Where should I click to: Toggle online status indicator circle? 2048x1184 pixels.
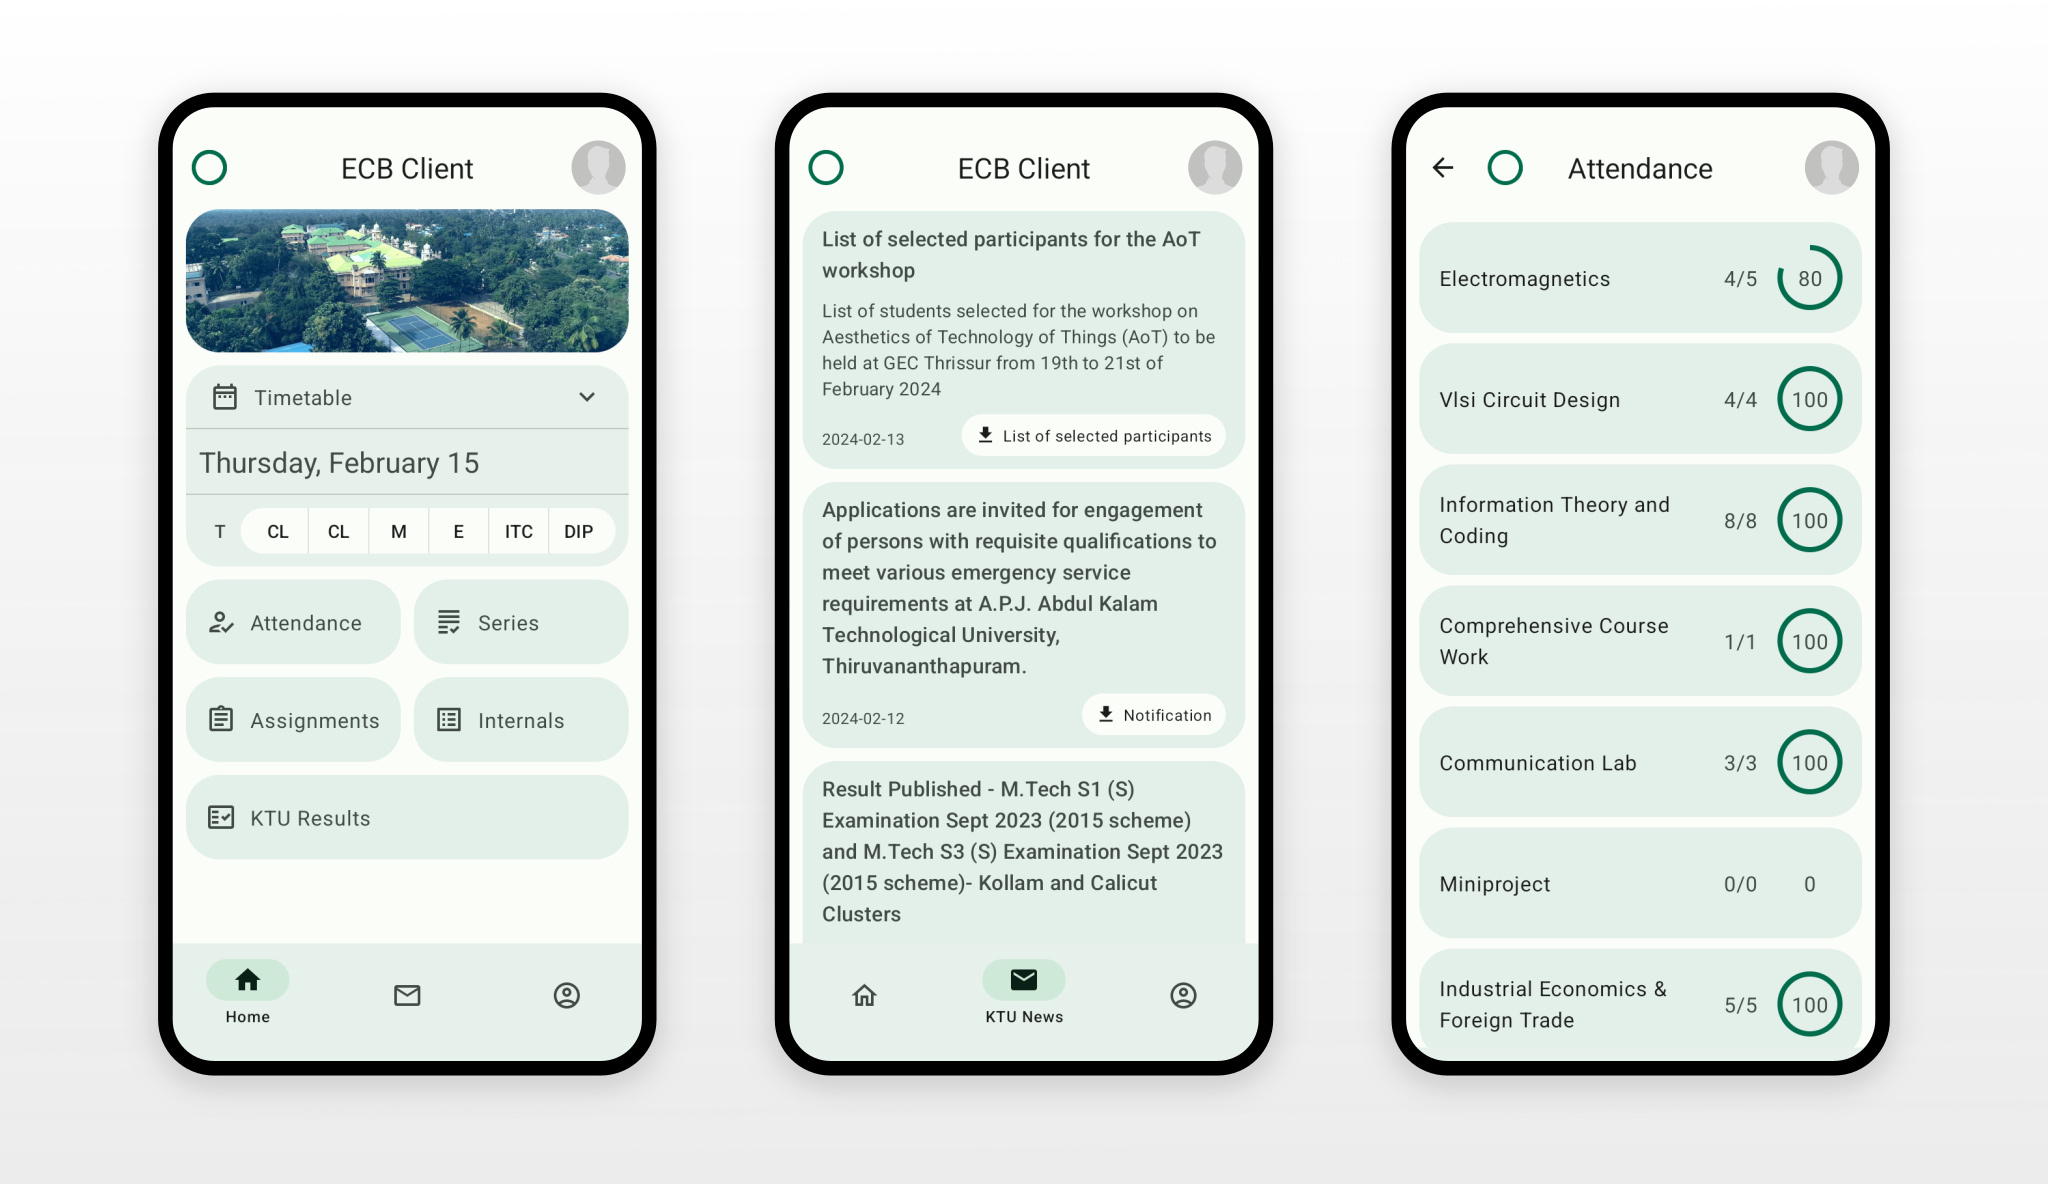211,166
